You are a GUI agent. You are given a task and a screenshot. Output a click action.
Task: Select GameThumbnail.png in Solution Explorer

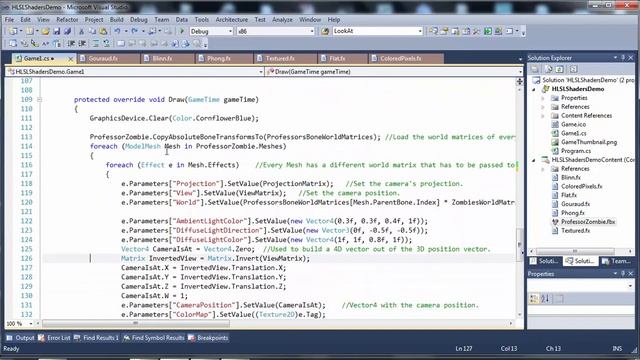click(x=589, y=142)
